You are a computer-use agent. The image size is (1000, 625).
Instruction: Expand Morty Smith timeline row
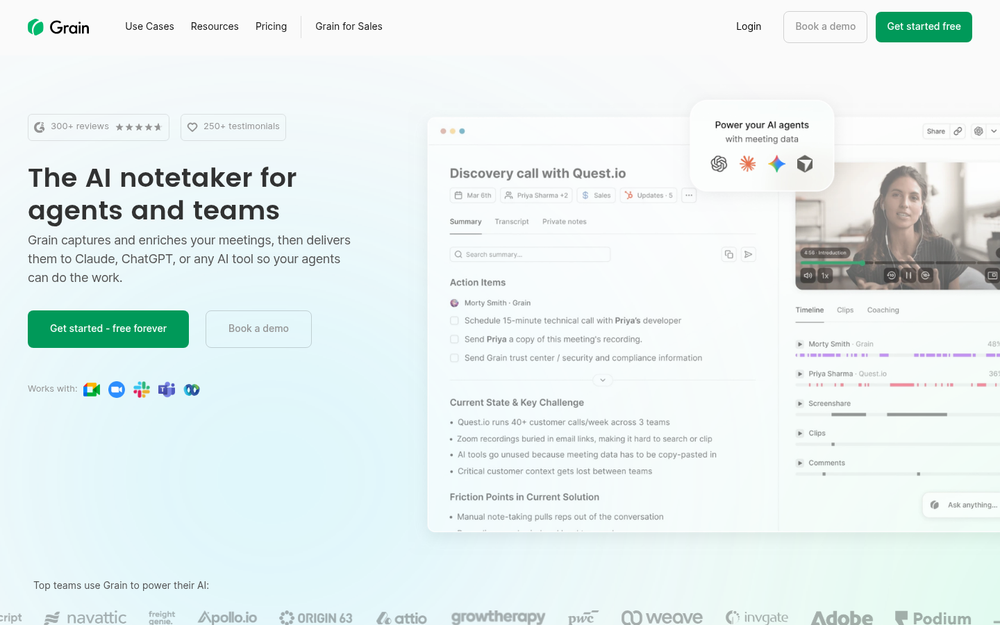pyautogui.click(x=800, y=344)
